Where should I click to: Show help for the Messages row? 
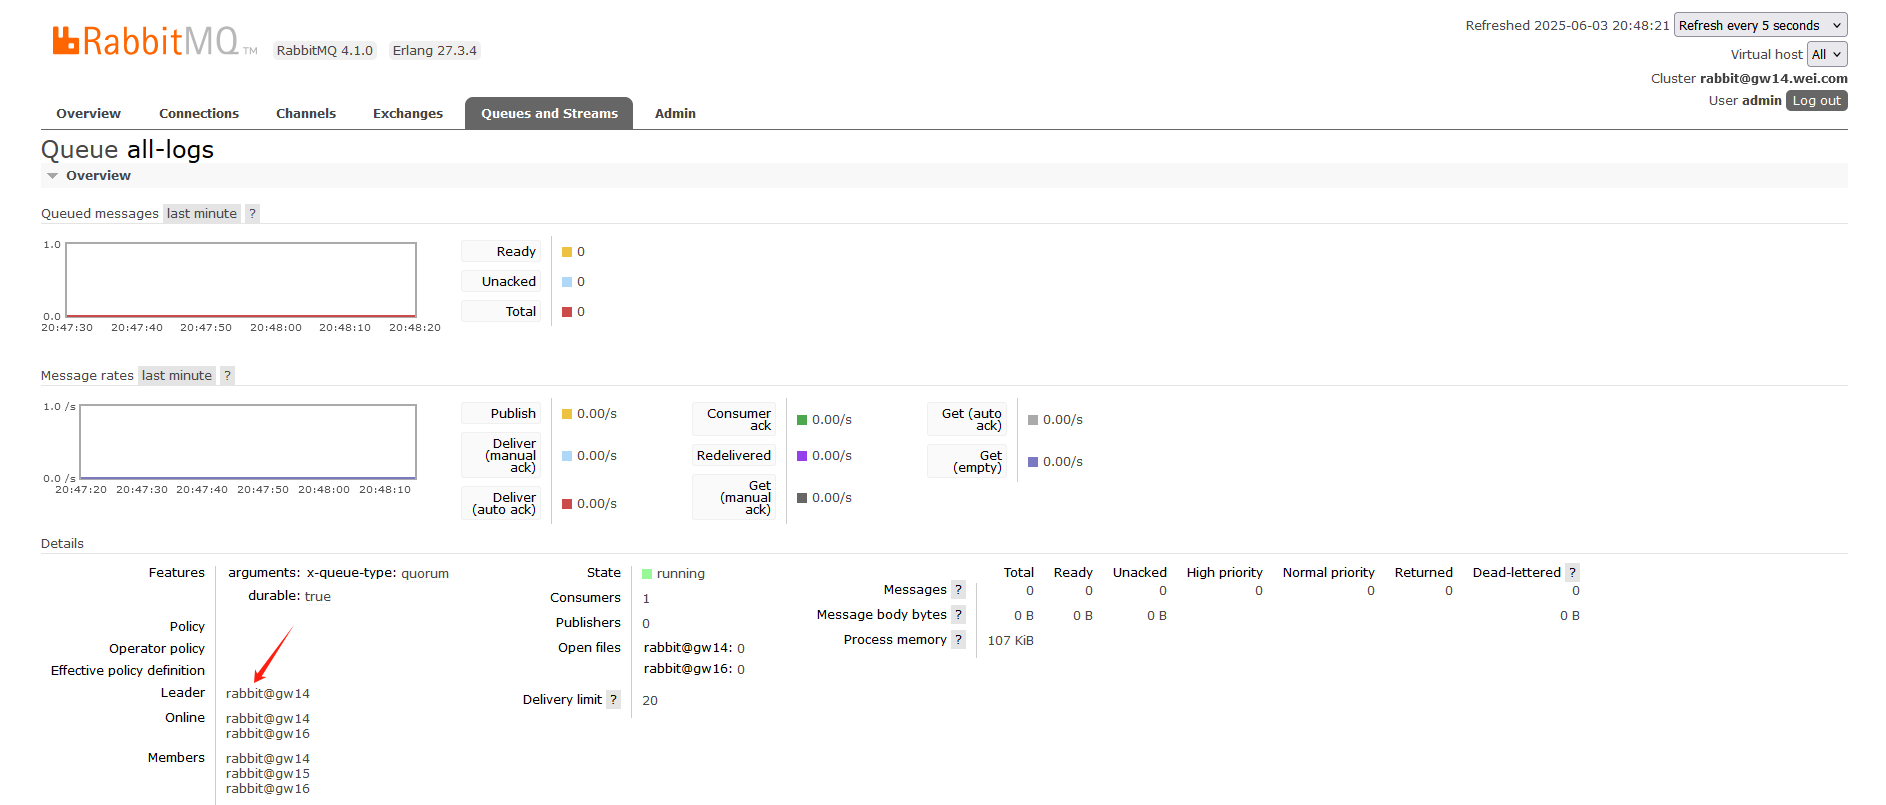click(x=958, y=589)
